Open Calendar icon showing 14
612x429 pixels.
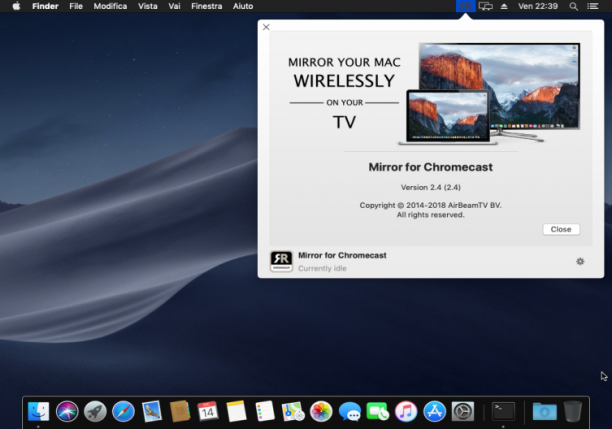pos(208,411)
